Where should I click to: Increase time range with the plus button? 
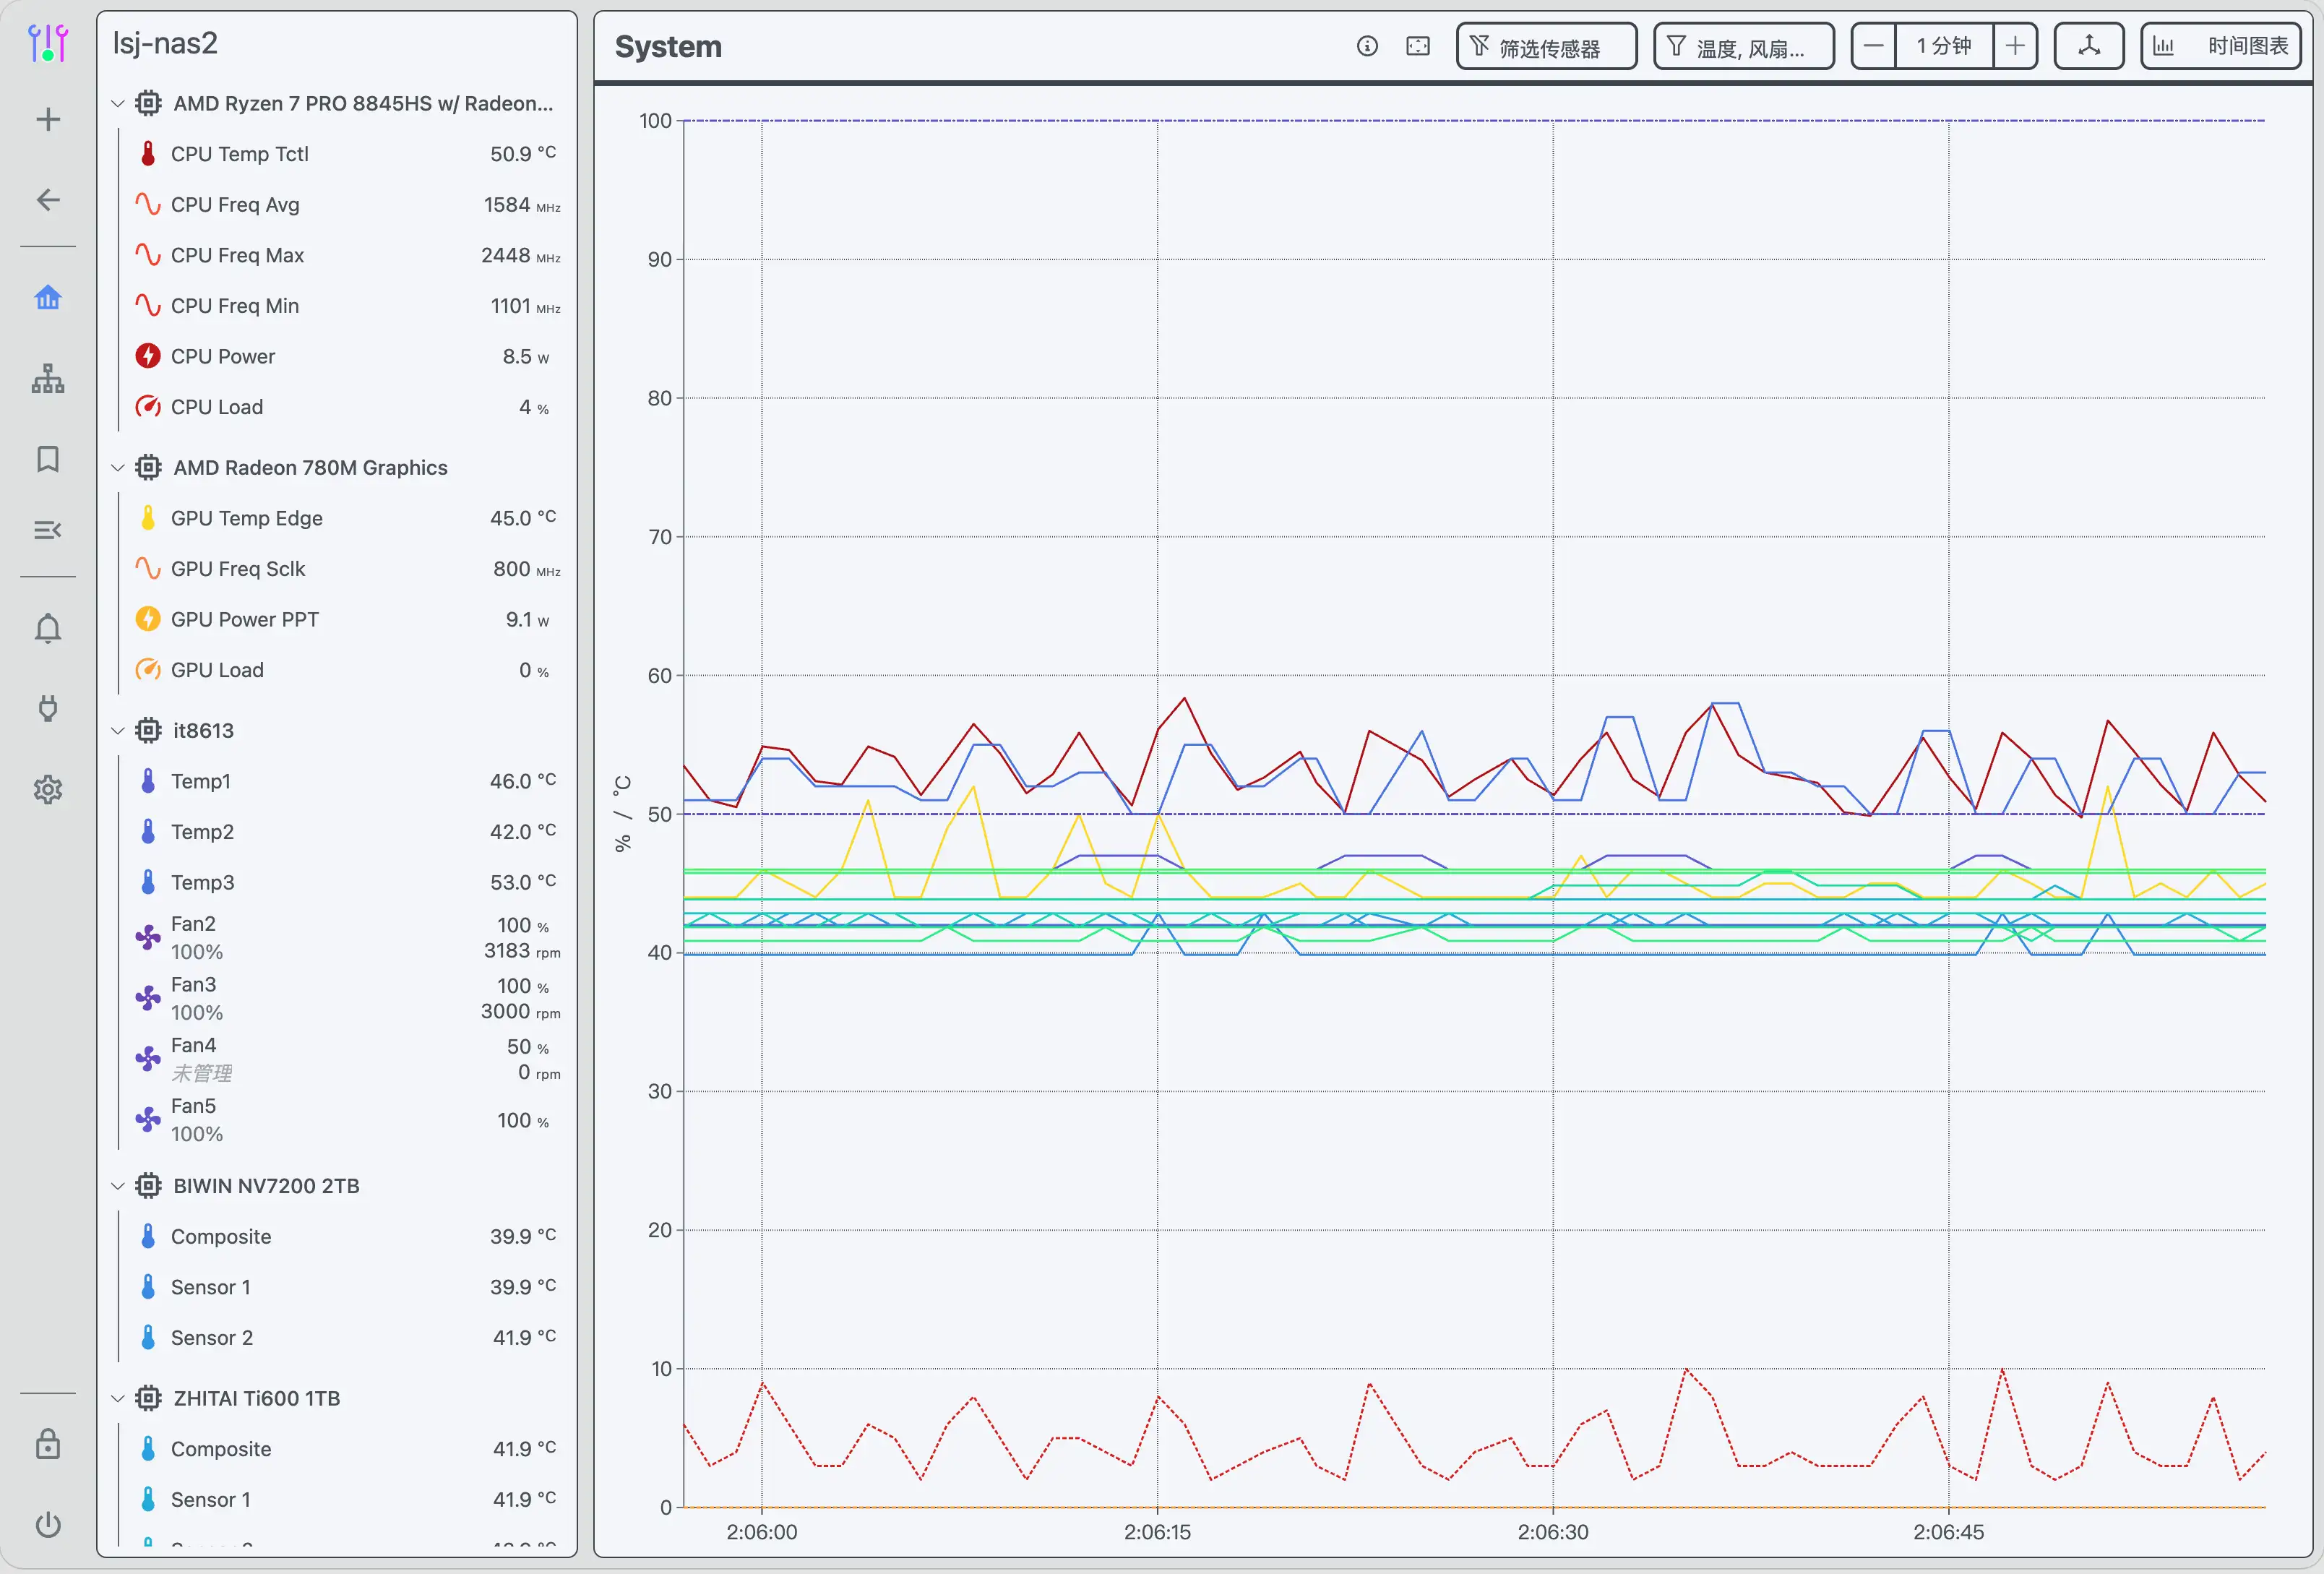point(2015,46)
